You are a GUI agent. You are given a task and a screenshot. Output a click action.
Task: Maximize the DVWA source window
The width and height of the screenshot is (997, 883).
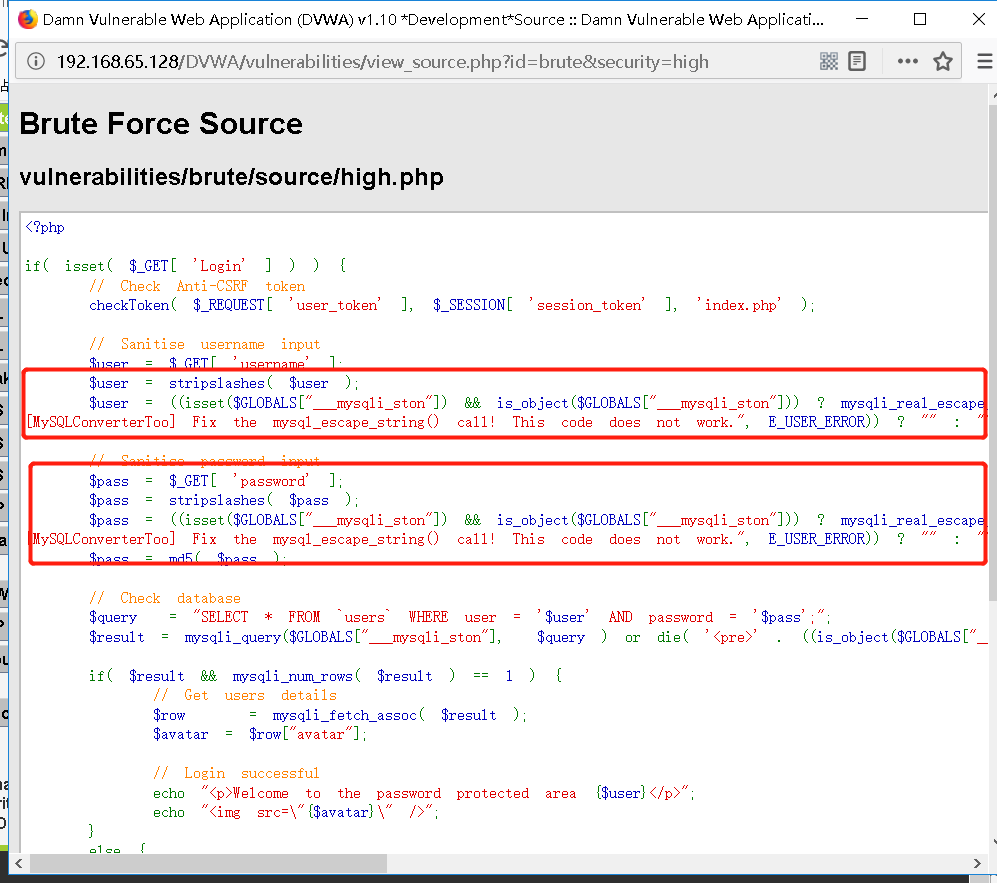(919, 19)
